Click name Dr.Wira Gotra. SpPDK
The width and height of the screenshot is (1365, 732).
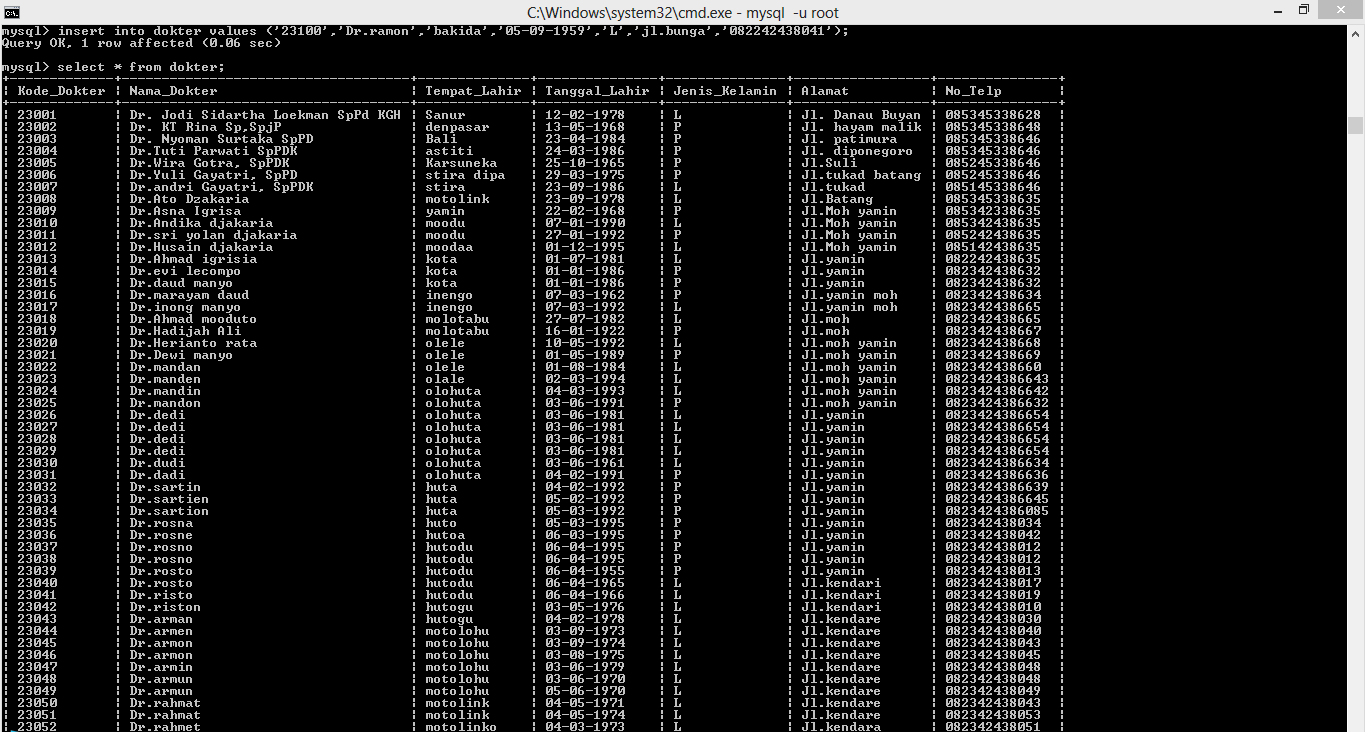209,163
